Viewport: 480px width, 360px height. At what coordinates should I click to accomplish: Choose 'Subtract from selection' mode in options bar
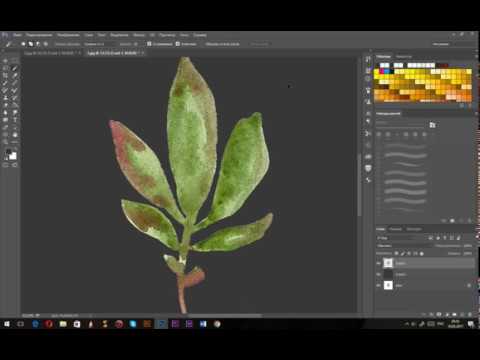[x=38, y=44]
